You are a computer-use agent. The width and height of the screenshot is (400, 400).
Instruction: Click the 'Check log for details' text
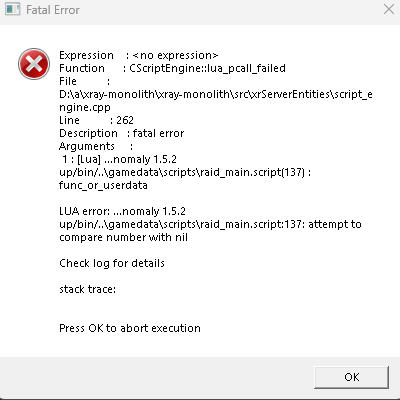112,263
